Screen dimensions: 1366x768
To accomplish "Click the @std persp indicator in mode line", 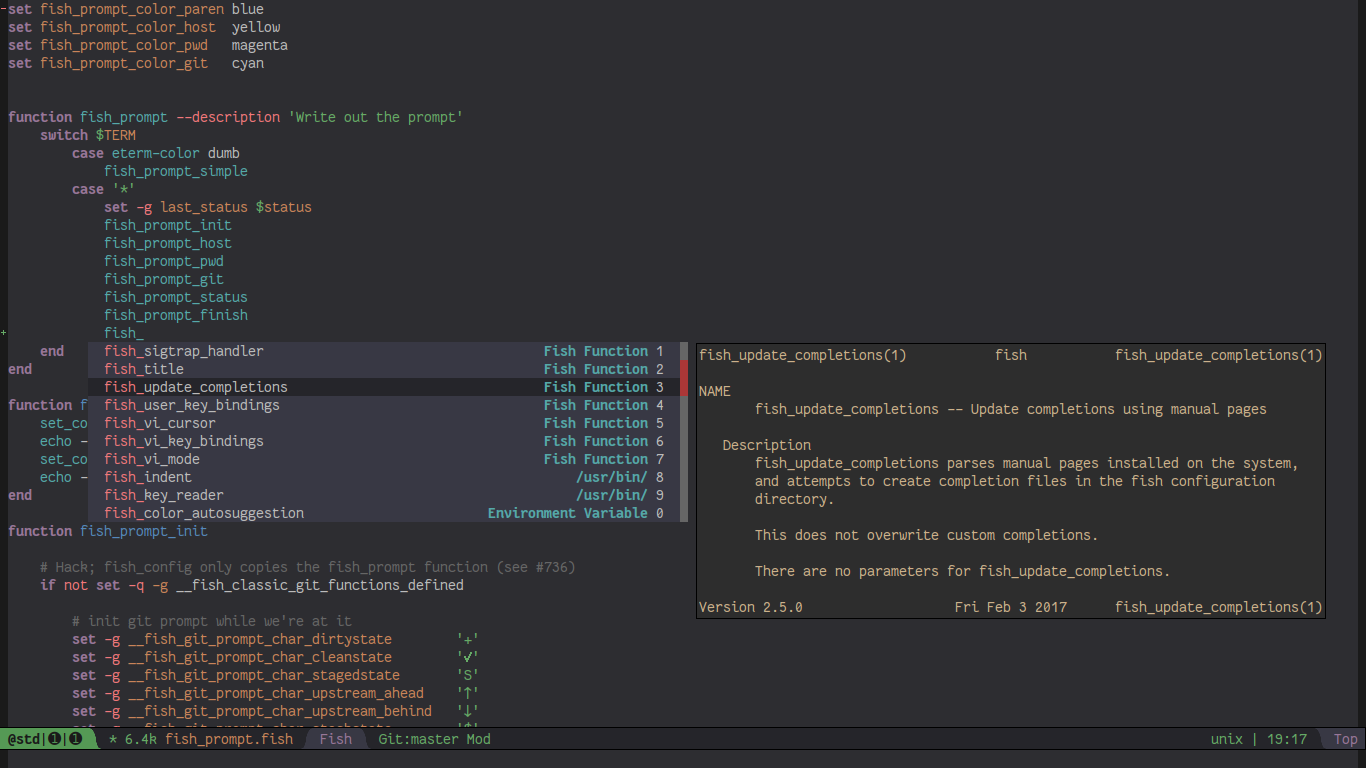I will [x=24, y=739].
